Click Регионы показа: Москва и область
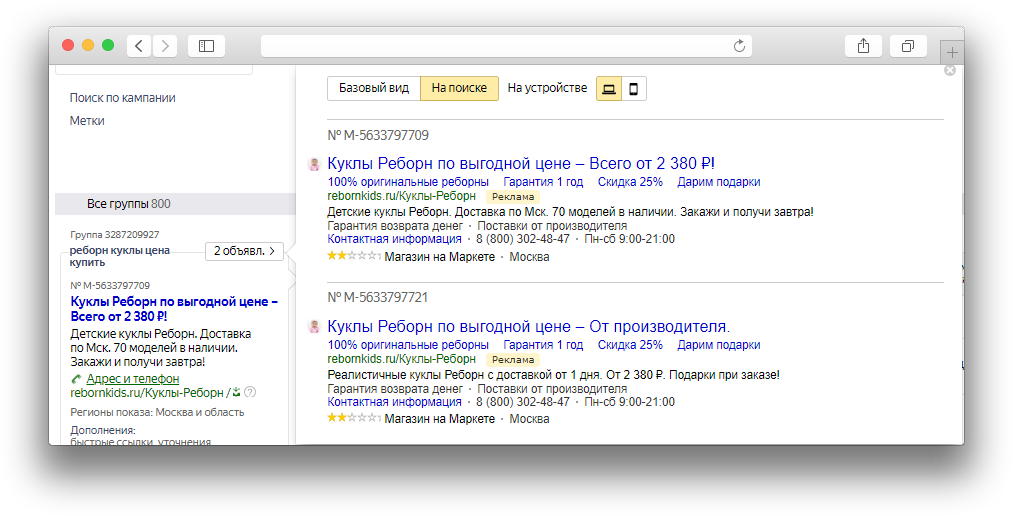Viewport: 1013px width, 516px height. (157, 413)
